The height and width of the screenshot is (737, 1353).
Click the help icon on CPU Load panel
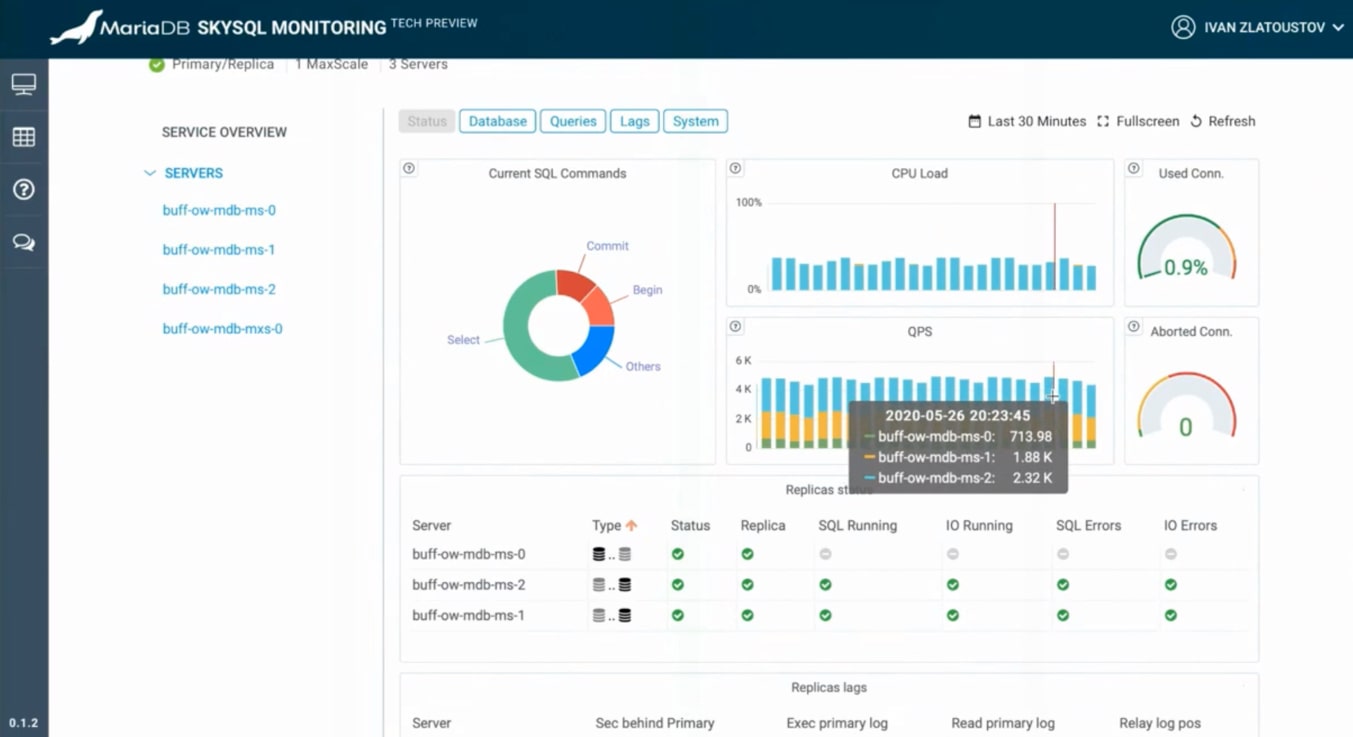[737, 169]
